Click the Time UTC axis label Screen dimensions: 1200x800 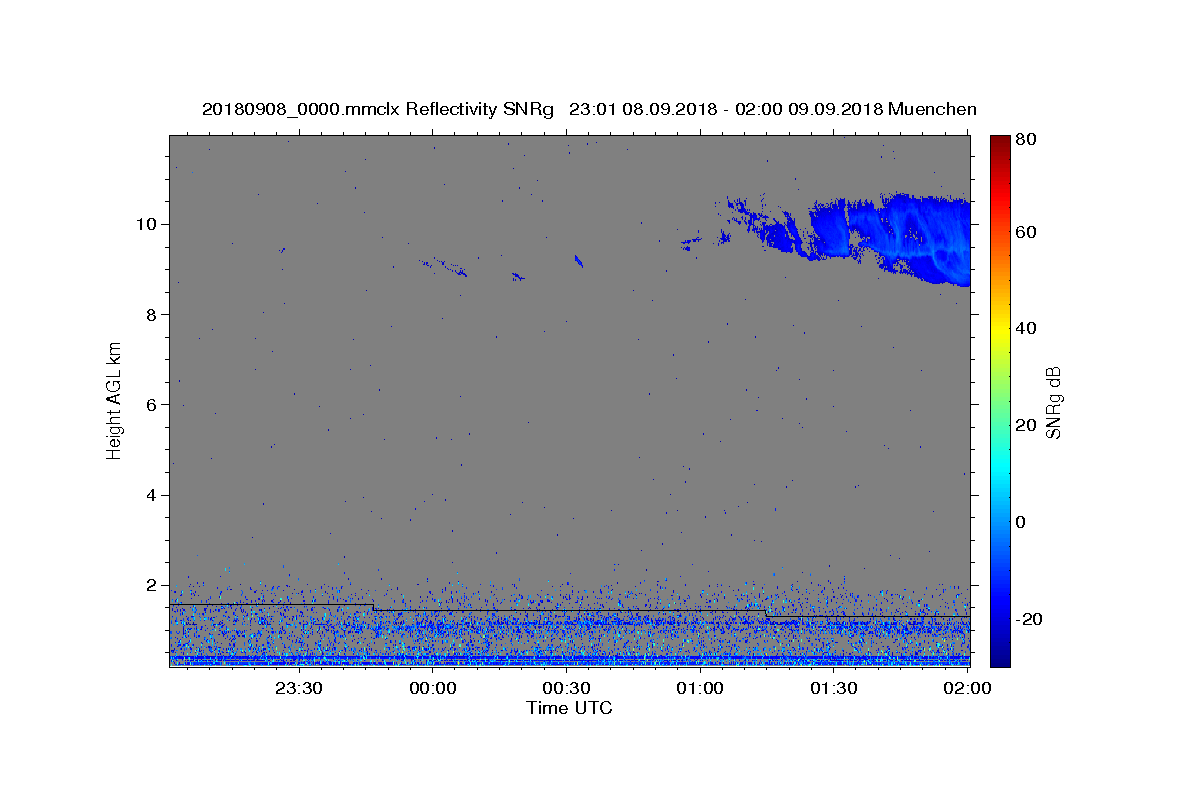click(x=569, y=708)
